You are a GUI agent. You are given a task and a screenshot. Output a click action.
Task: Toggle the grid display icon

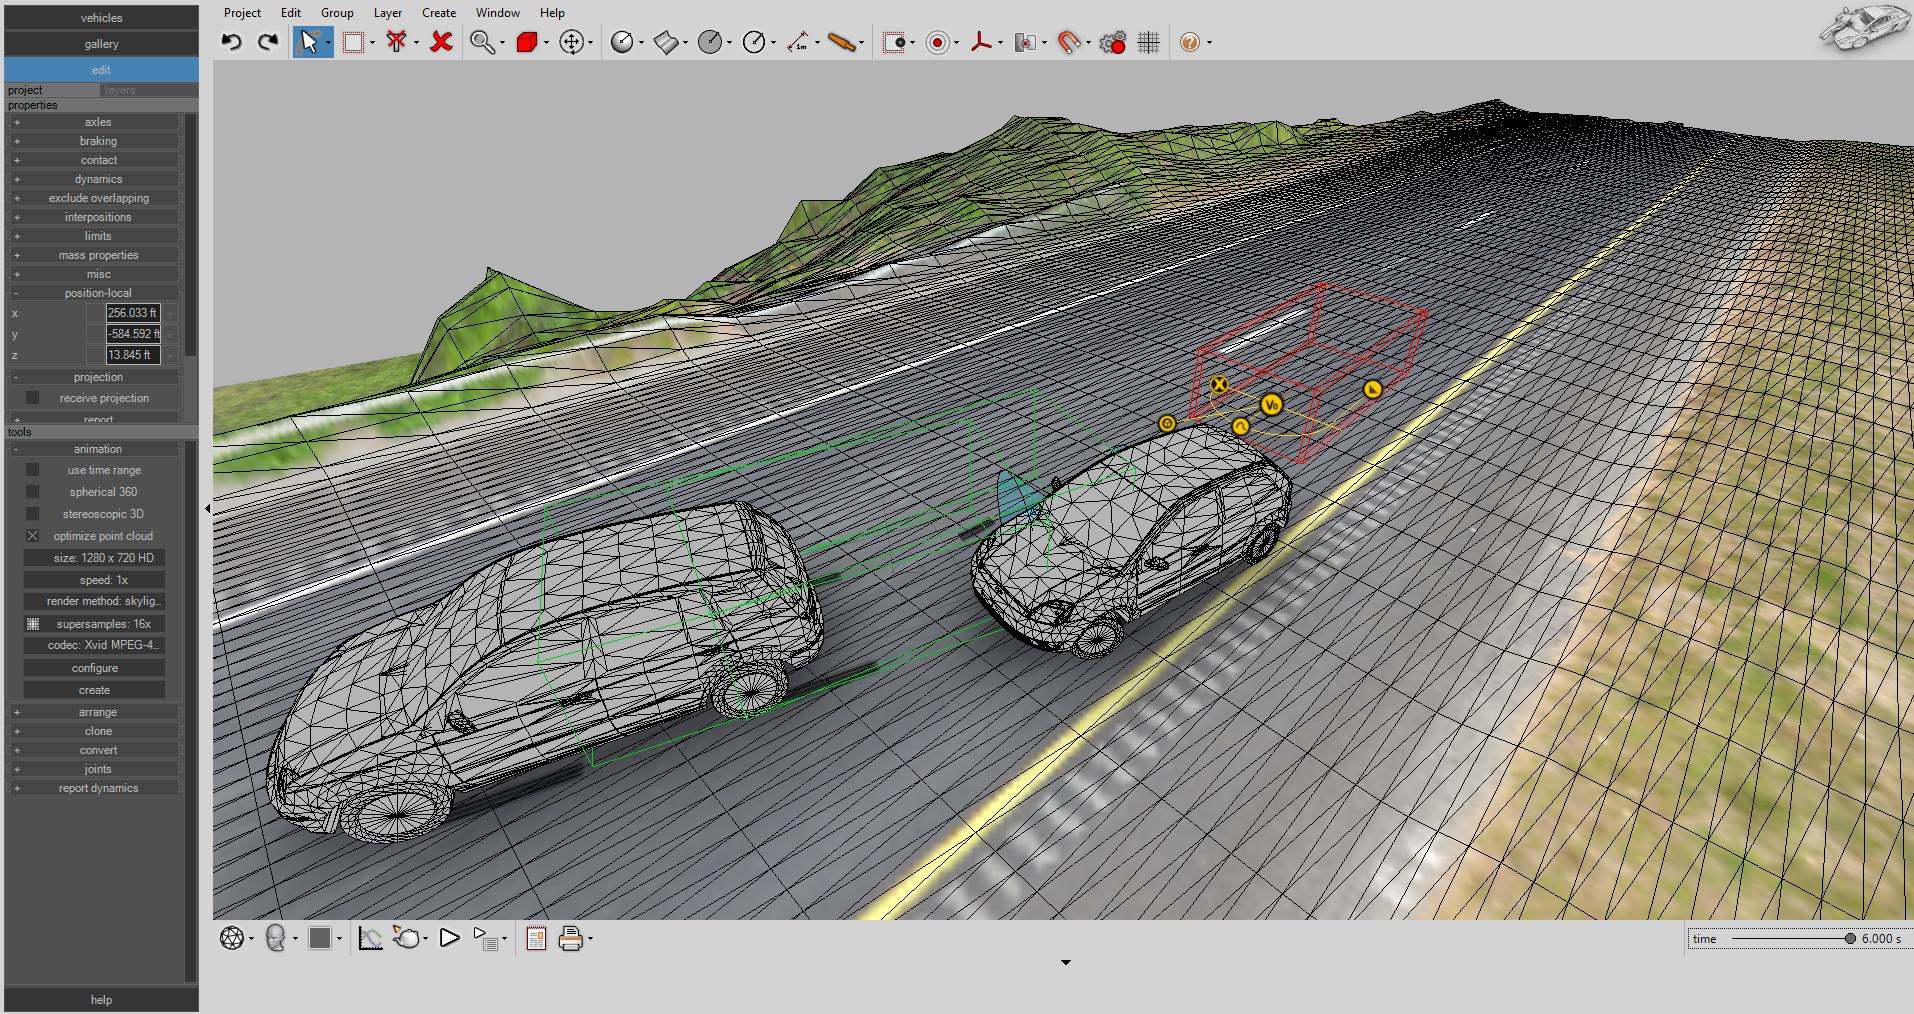(1149, 42)
